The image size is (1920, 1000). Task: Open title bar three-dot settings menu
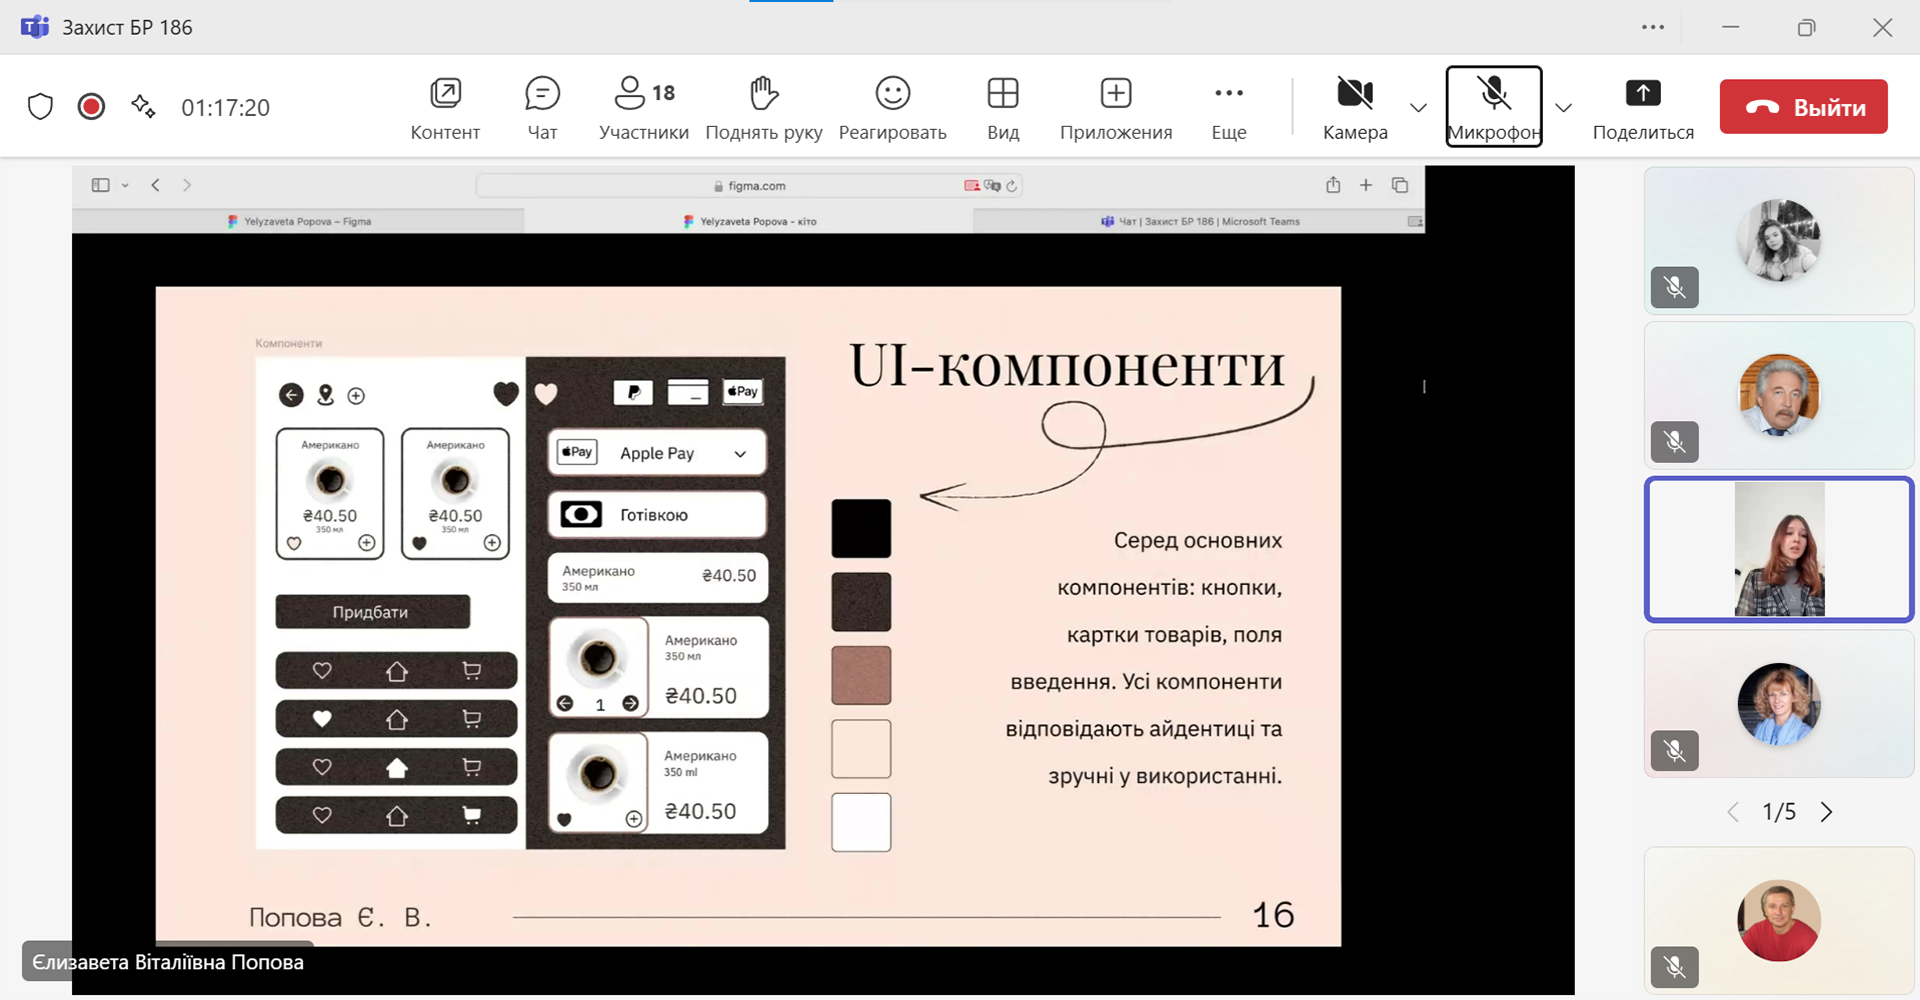1653,27
